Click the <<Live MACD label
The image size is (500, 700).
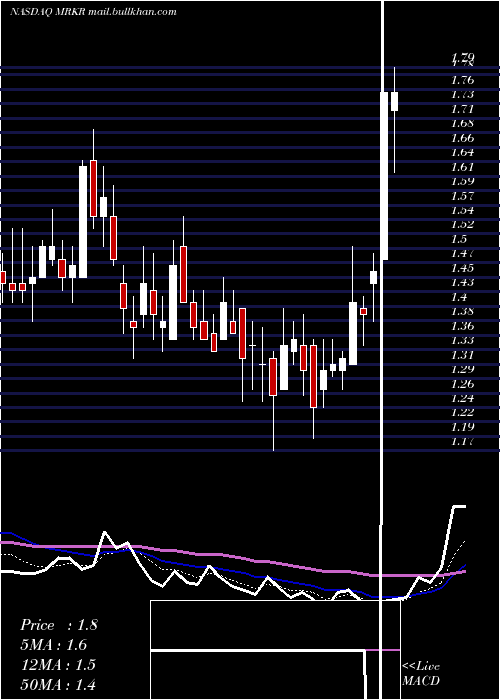pos(421,673)
